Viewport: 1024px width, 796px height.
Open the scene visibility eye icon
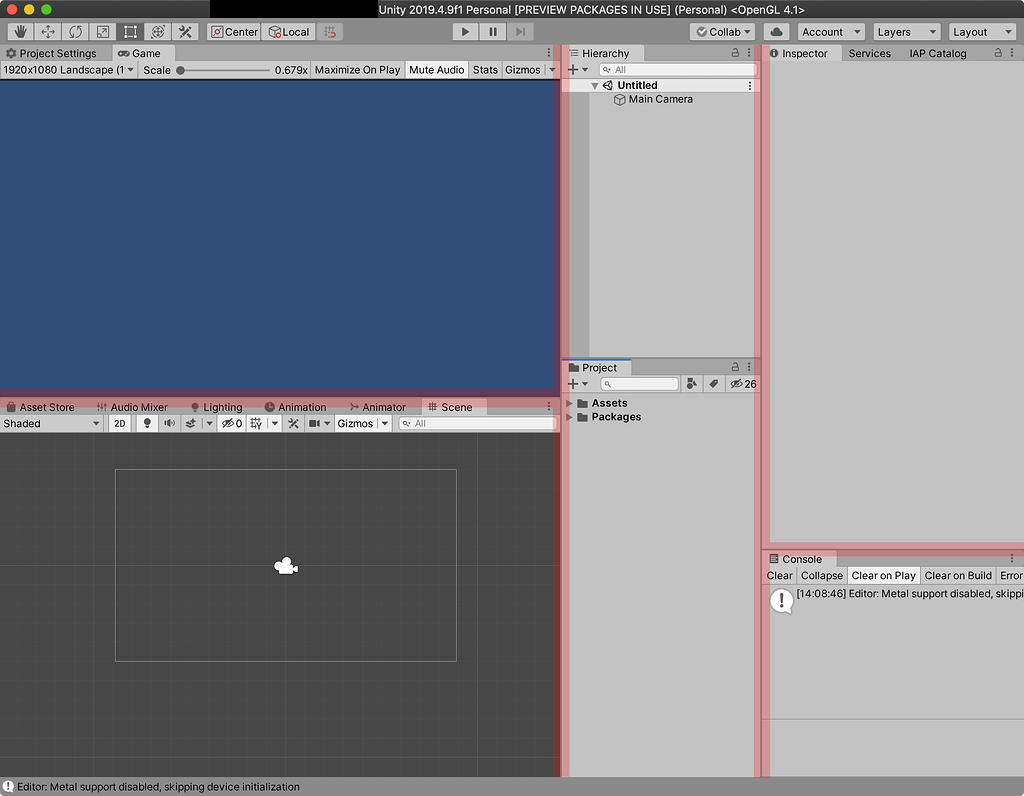(x=229, y=423)
